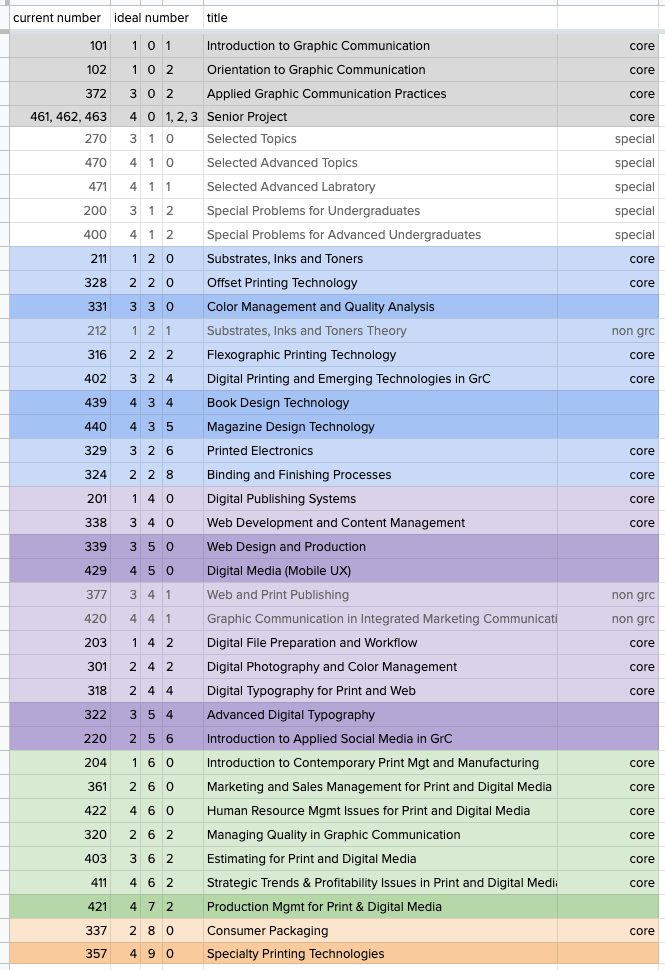Select 'Special Problems for Undergraduates' cell

[380, 211]
